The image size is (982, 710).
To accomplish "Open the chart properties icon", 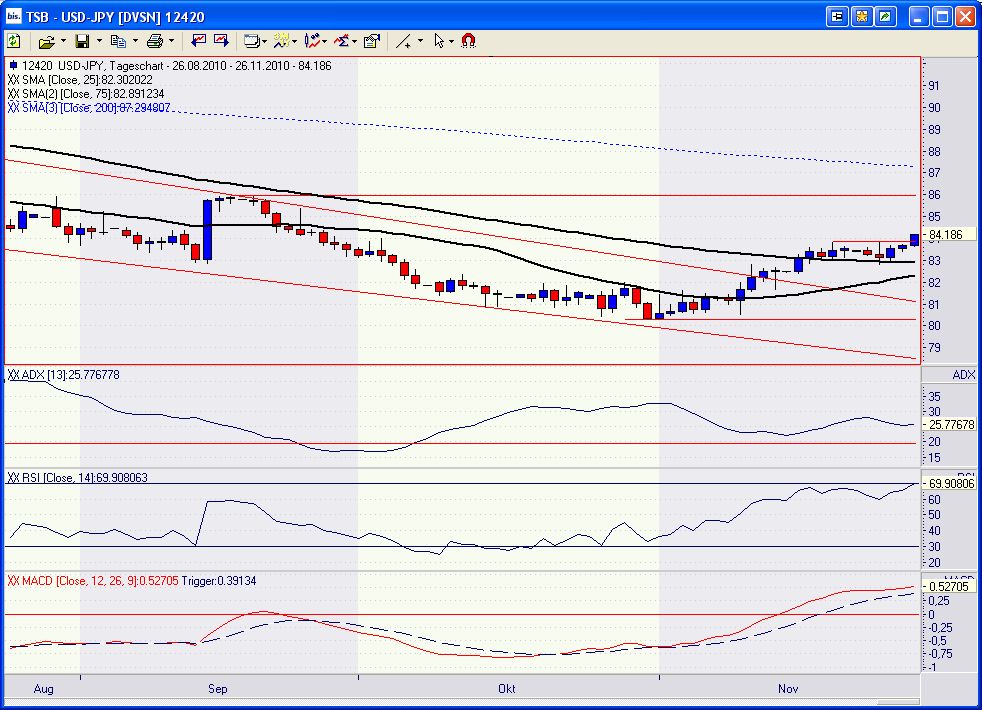I will coord(370,41).
